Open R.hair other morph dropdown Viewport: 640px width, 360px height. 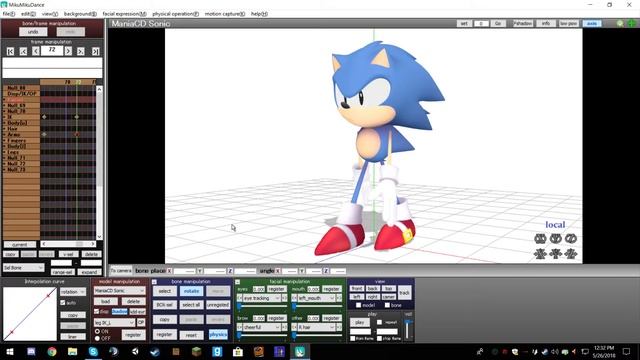coord(316,327)
